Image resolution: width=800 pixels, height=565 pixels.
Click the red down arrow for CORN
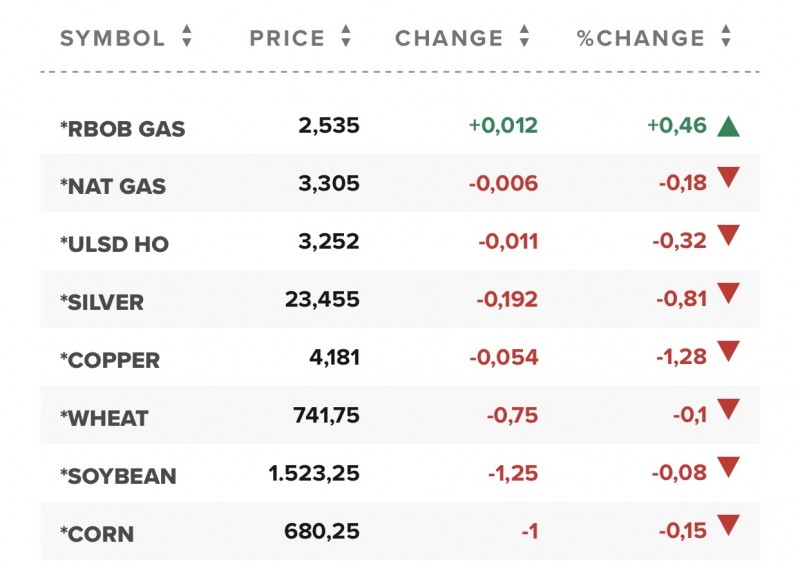click(728, 525)
